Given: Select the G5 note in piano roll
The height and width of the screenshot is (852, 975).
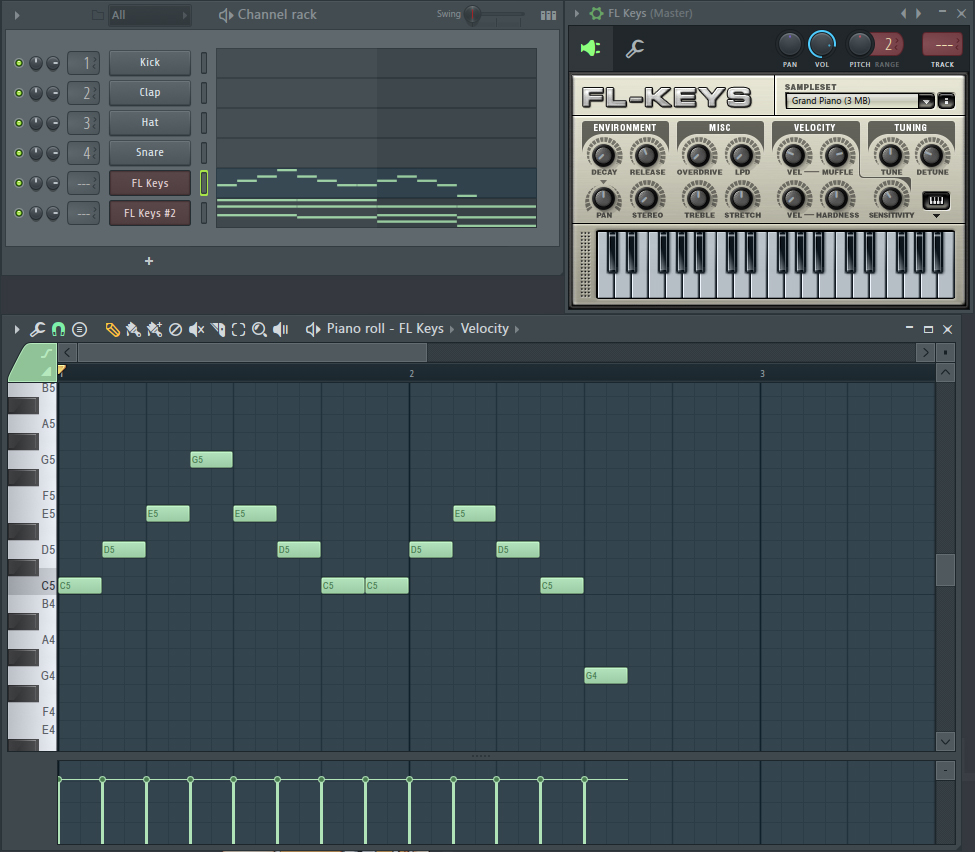Looking at the screenshot, I should click(x=211, y=460).
